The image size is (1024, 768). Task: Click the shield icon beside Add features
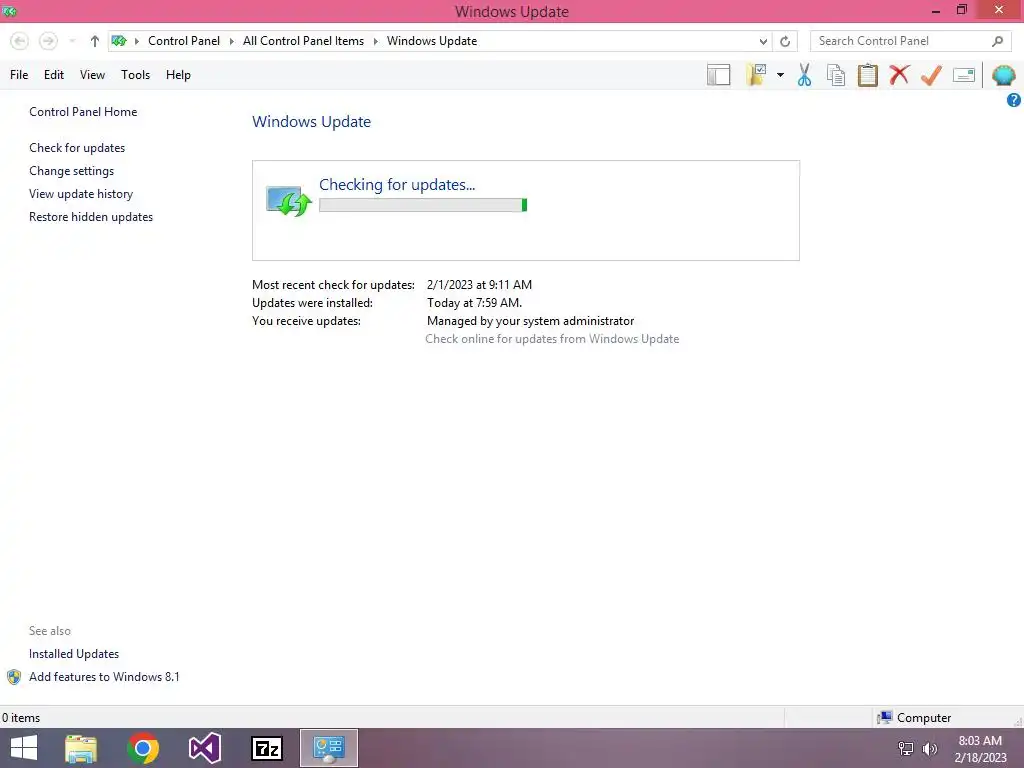[14, 677]
